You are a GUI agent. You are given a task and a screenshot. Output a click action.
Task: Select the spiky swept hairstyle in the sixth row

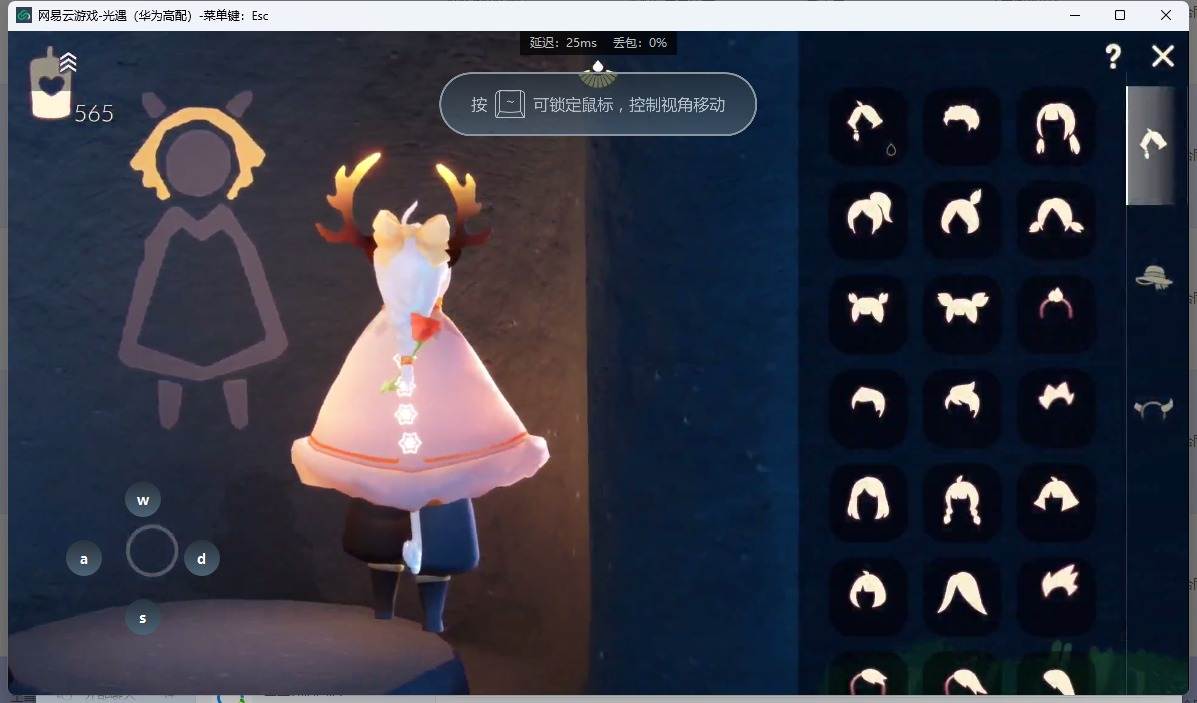point(1057,595)
